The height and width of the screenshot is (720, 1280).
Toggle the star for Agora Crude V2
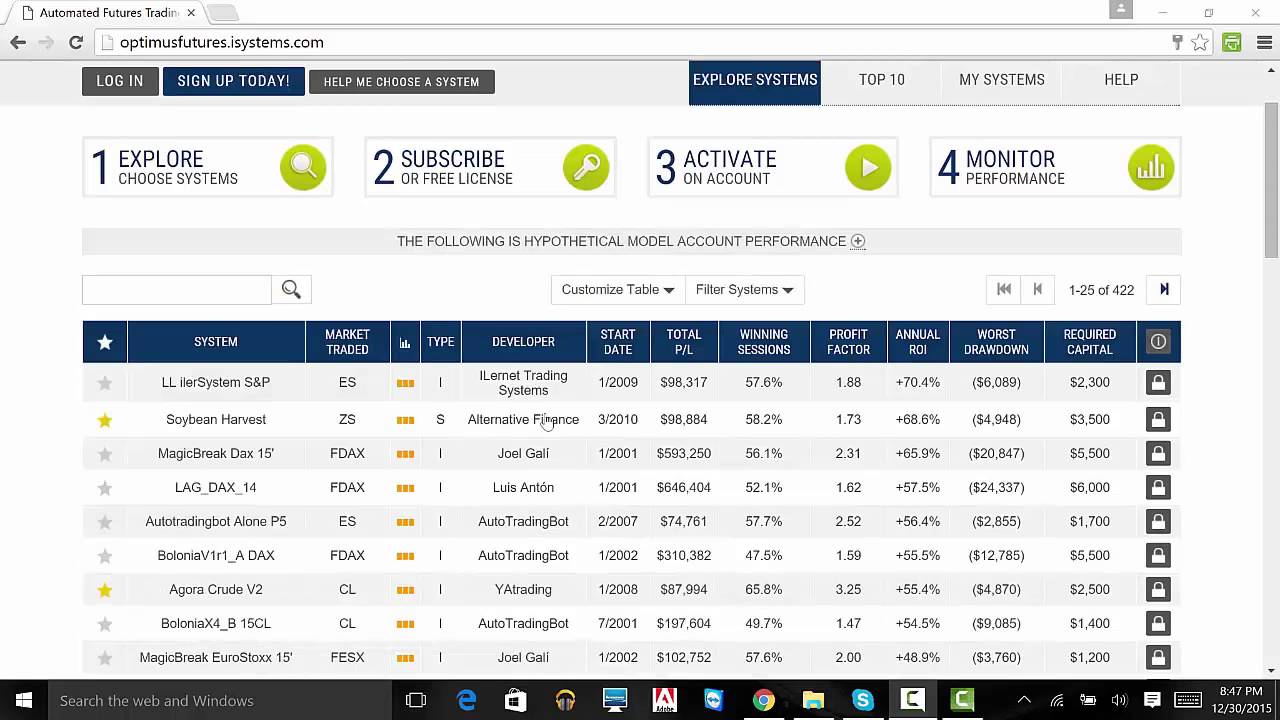(x=105, y=589)
